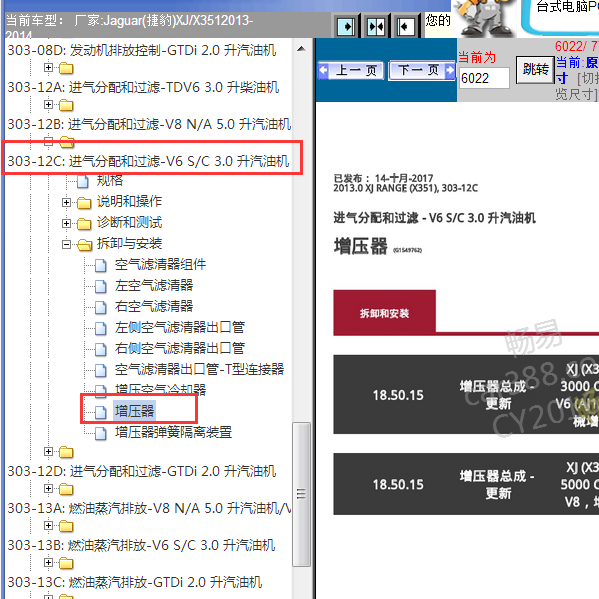Viewport: 599px width, 599px height.
Task: Click the open 拆卸与安装 folder icon
Action: pyautogui.click(x=84, y=245)
